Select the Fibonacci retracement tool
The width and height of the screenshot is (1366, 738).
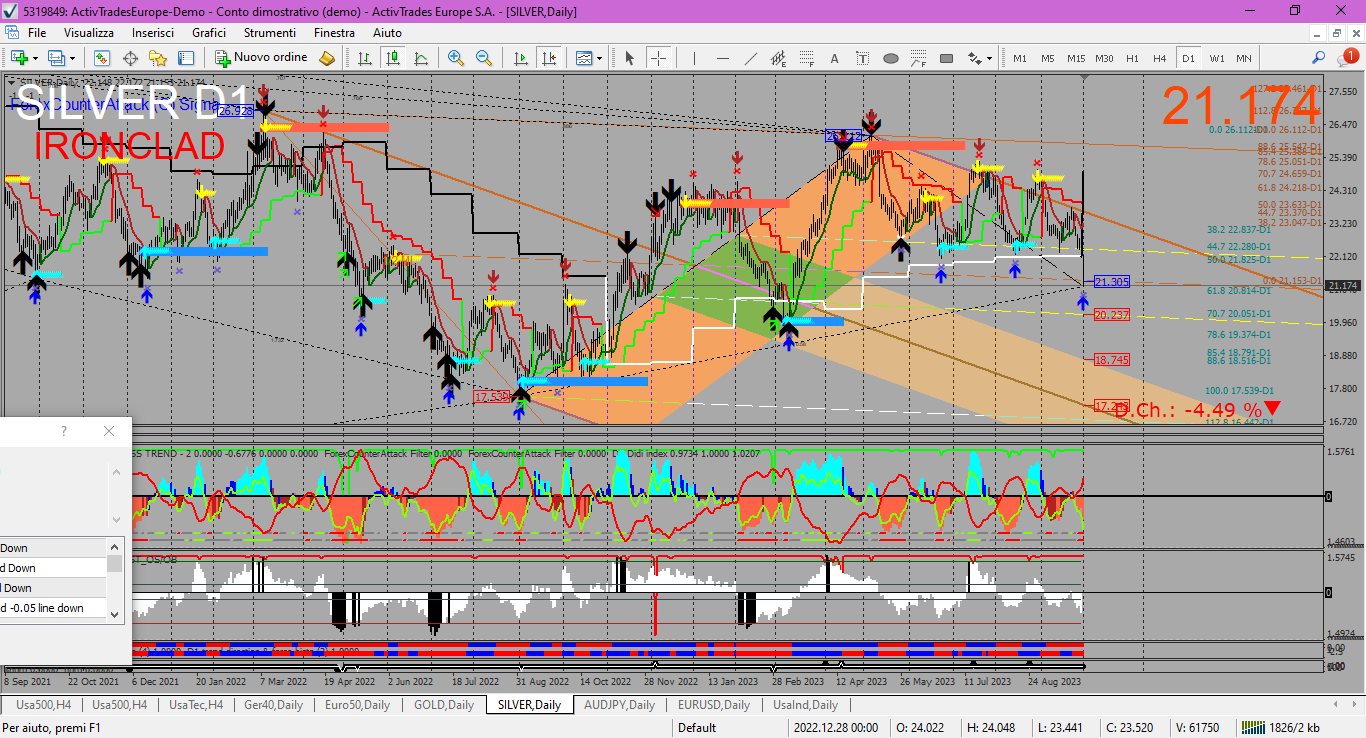click(x=806, y=58)
